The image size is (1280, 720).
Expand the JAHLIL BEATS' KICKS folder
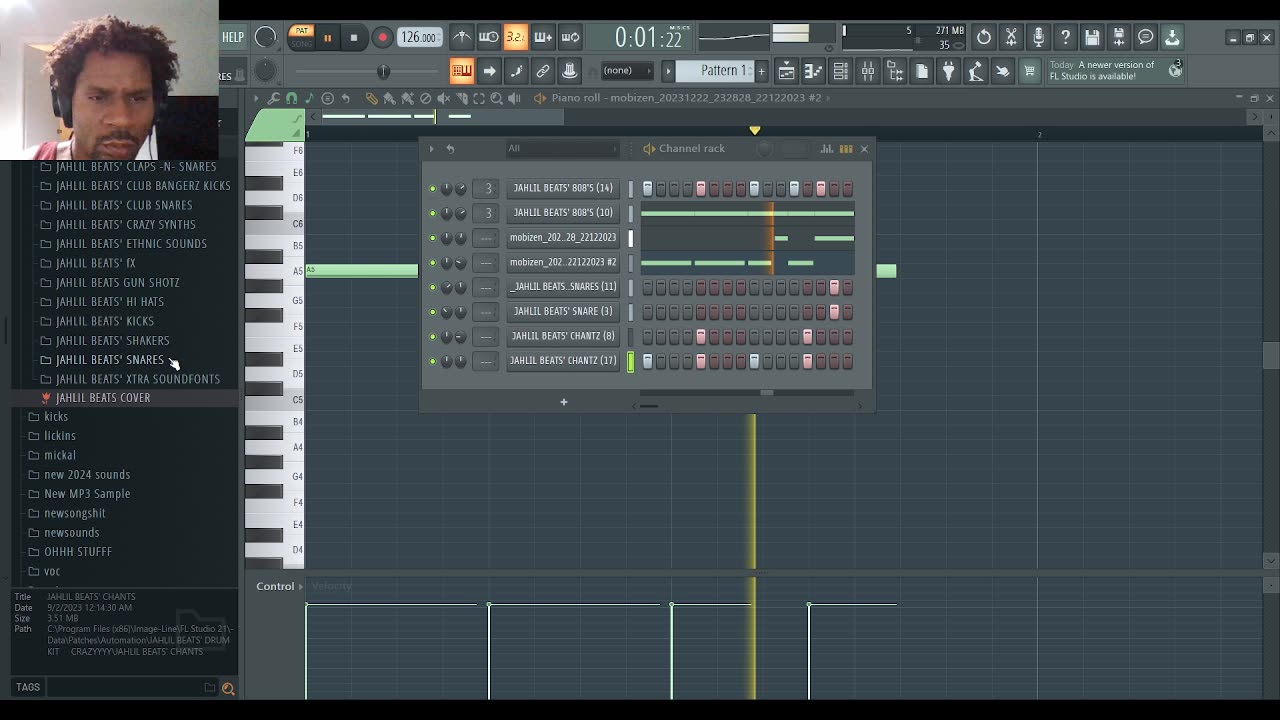(x=105, y=321)
